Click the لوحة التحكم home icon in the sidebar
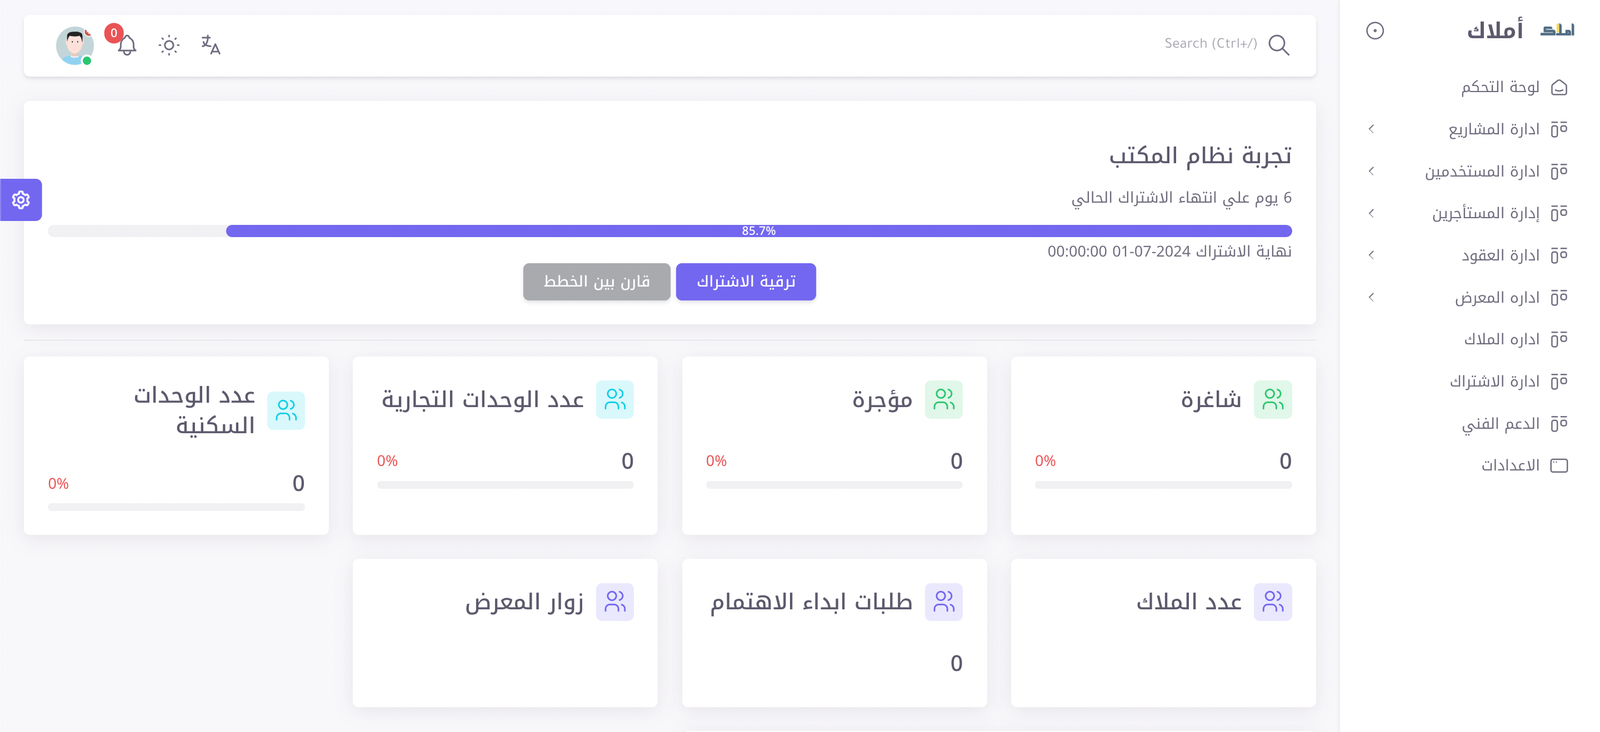The image size is (1600, 732). point(1559,87)
